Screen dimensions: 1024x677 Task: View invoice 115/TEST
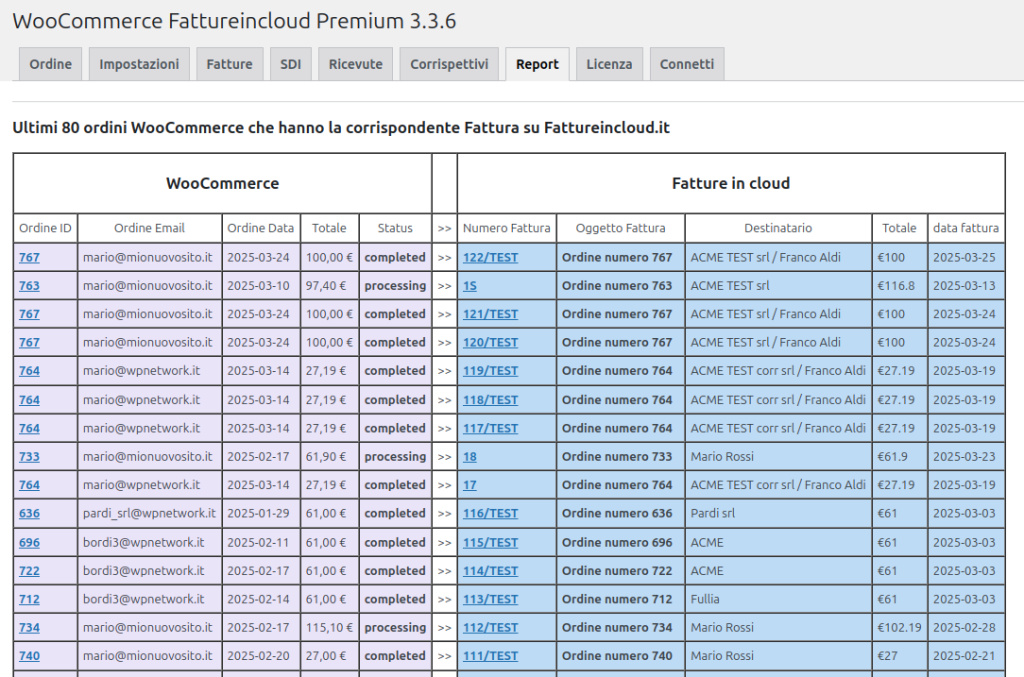(x=490, y=543)
